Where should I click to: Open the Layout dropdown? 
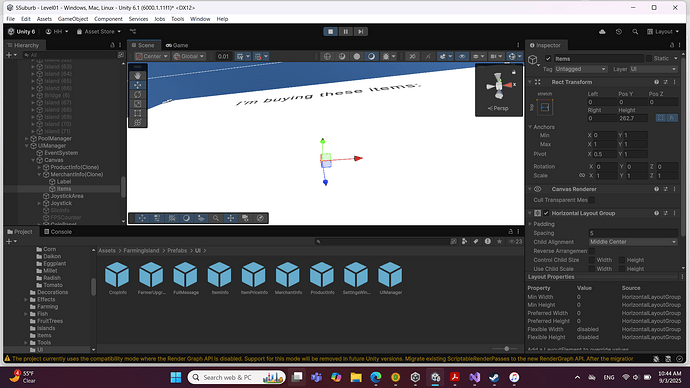point(663,32)
